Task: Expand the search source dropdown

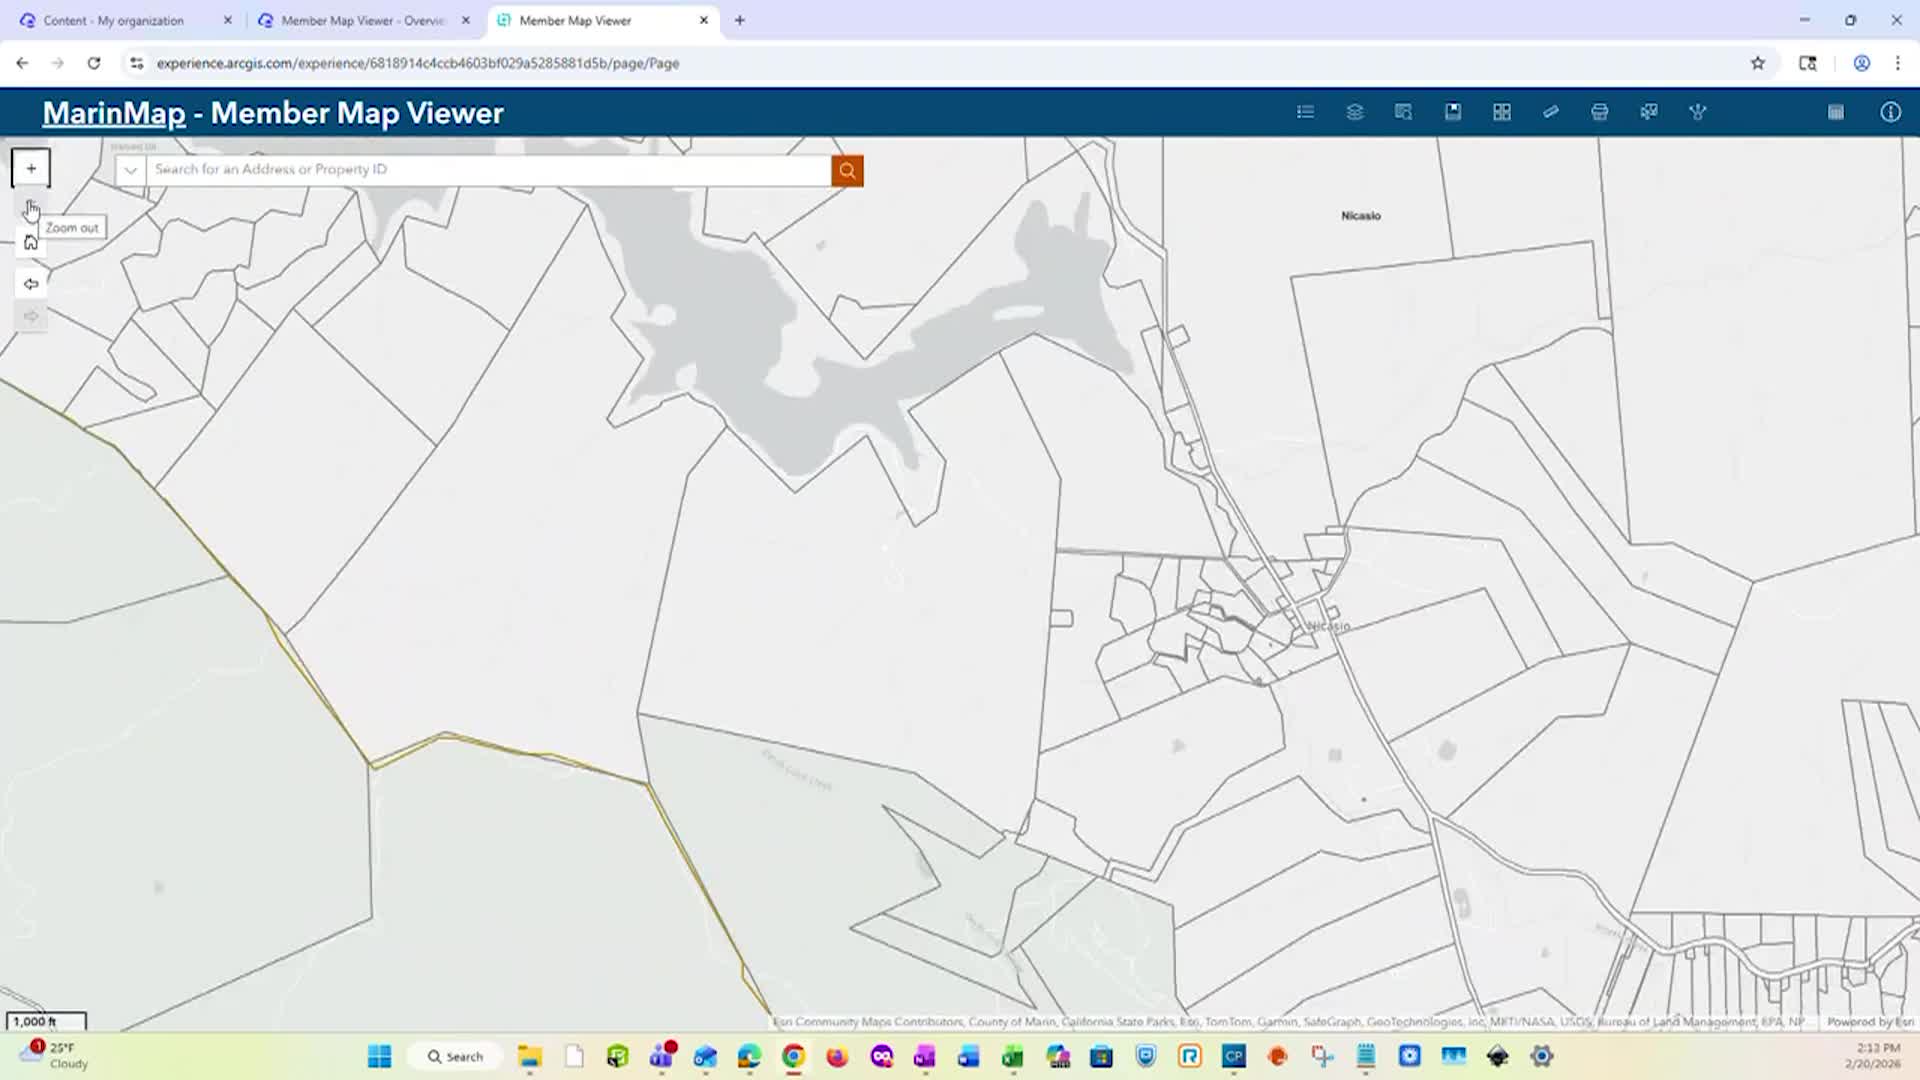Action: [x=130, y=170]
